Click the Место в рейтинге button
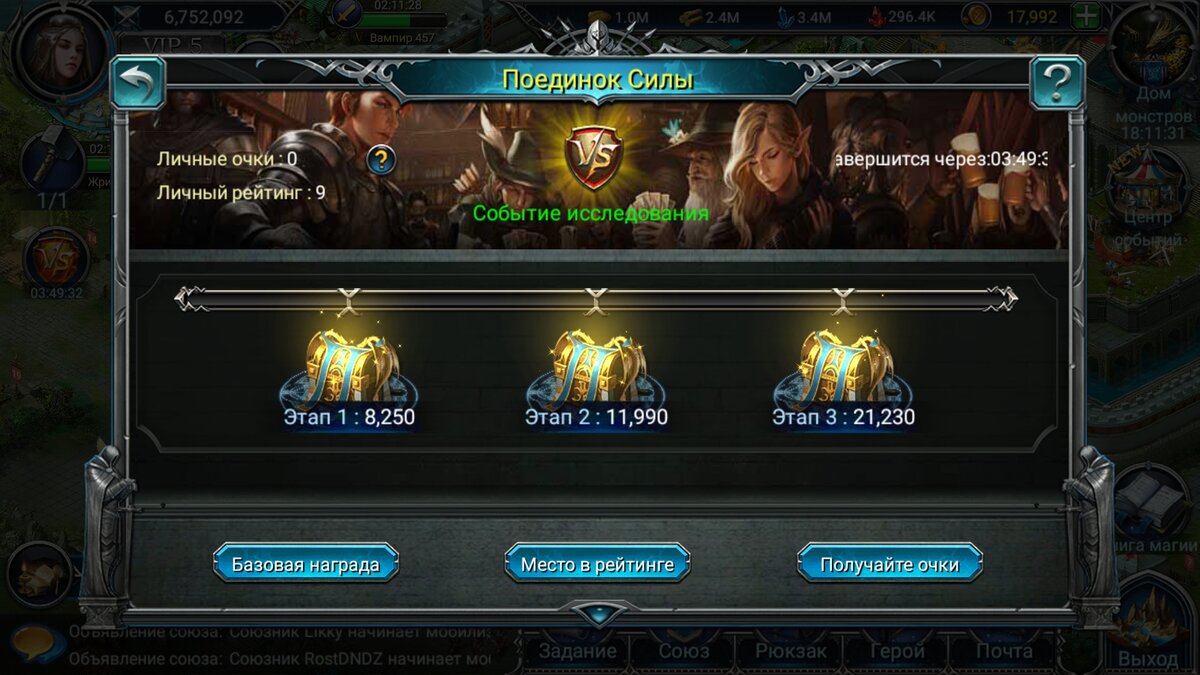The image size is (1200, 675). pos(597,564)
